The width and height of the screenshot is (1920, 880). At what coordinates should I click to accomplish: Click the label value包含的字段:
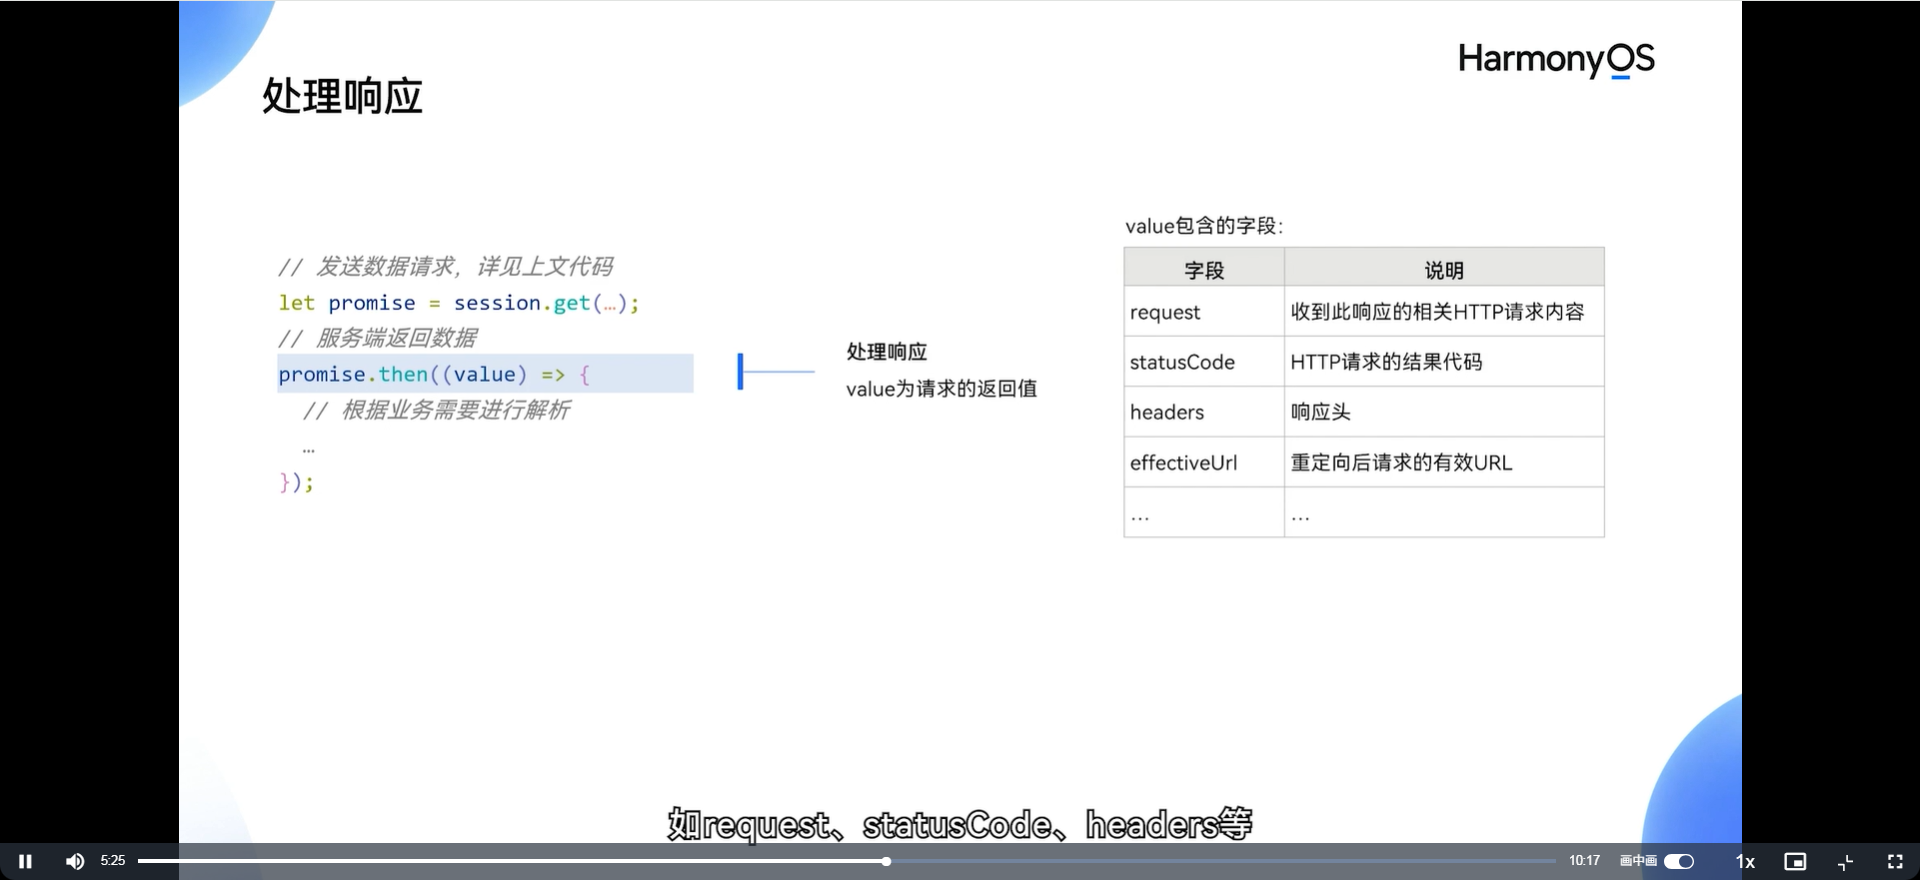click(1204, 226)
